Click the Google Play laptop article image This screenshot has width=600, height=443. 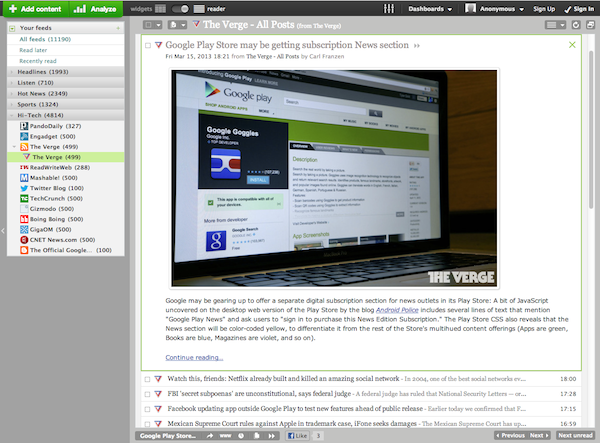pyautogui.click(x=334, y=178)
